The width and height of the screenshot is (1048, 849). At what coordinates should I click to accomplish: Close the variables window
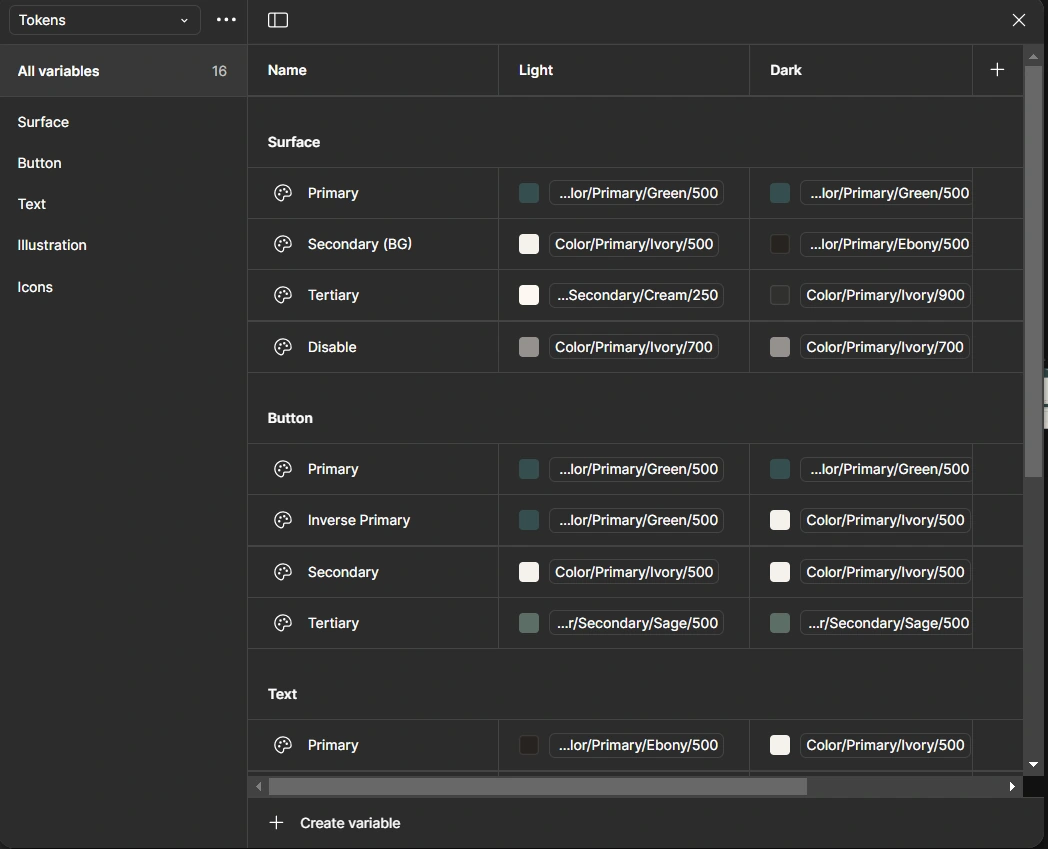(1019, 20)
